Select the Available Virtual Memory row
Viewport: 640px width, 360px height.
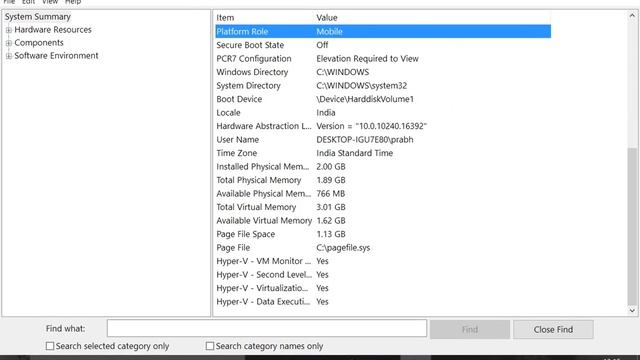click(x=383, y=220)
